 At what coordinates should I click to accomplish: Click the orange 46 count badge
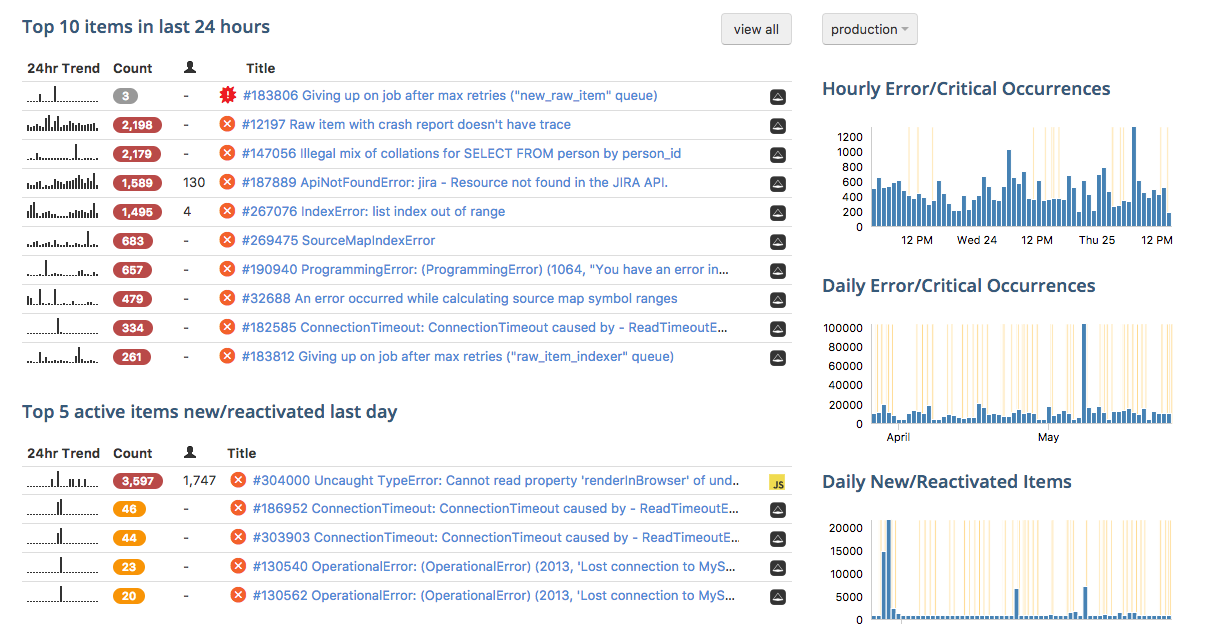[x=130, y=510]
